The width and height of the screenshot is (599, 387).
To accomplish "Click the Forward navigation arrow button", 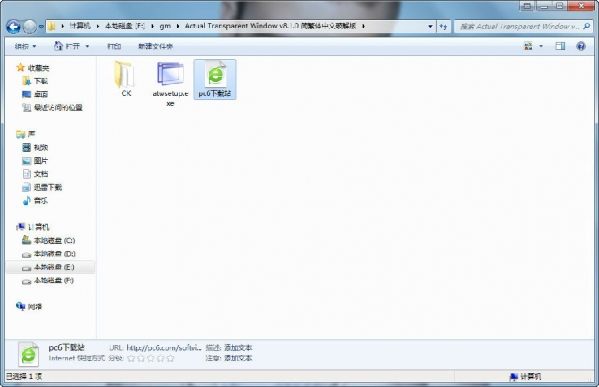I will [29, 26].
